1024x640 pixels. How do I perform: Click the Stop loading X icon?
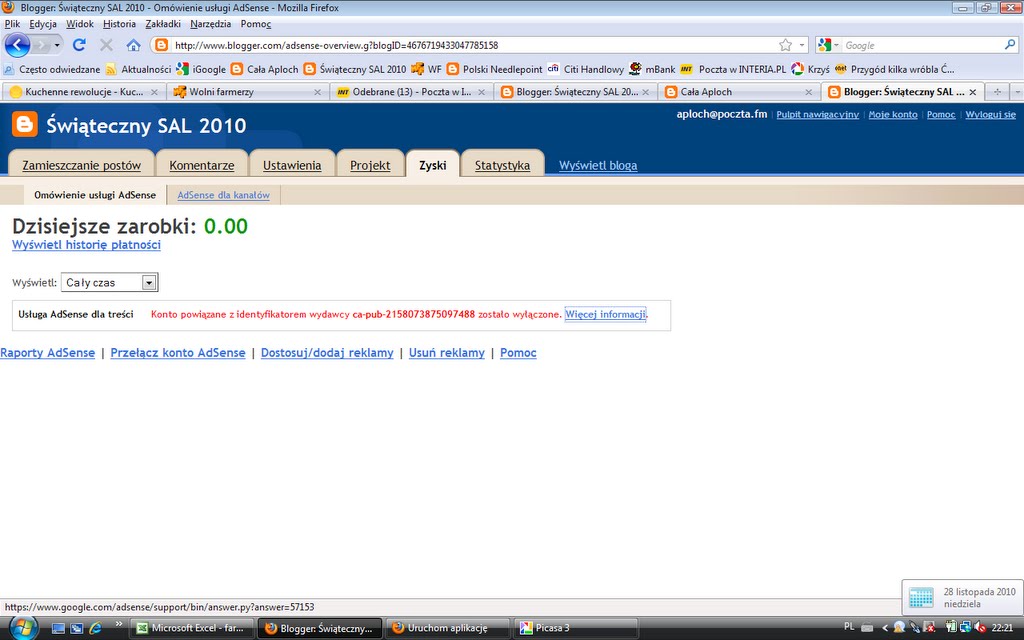point(106,45)
